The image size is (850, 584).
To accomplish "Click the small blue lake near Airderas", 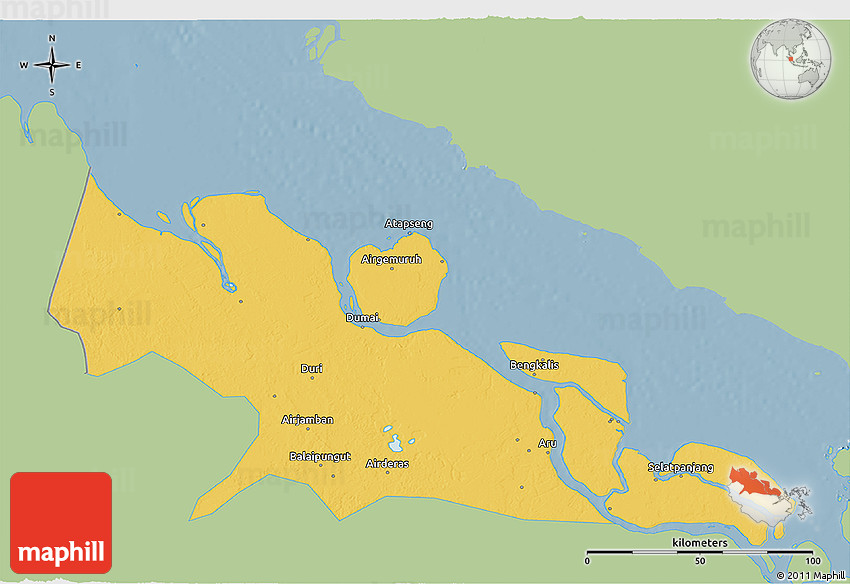I will 395,442.
